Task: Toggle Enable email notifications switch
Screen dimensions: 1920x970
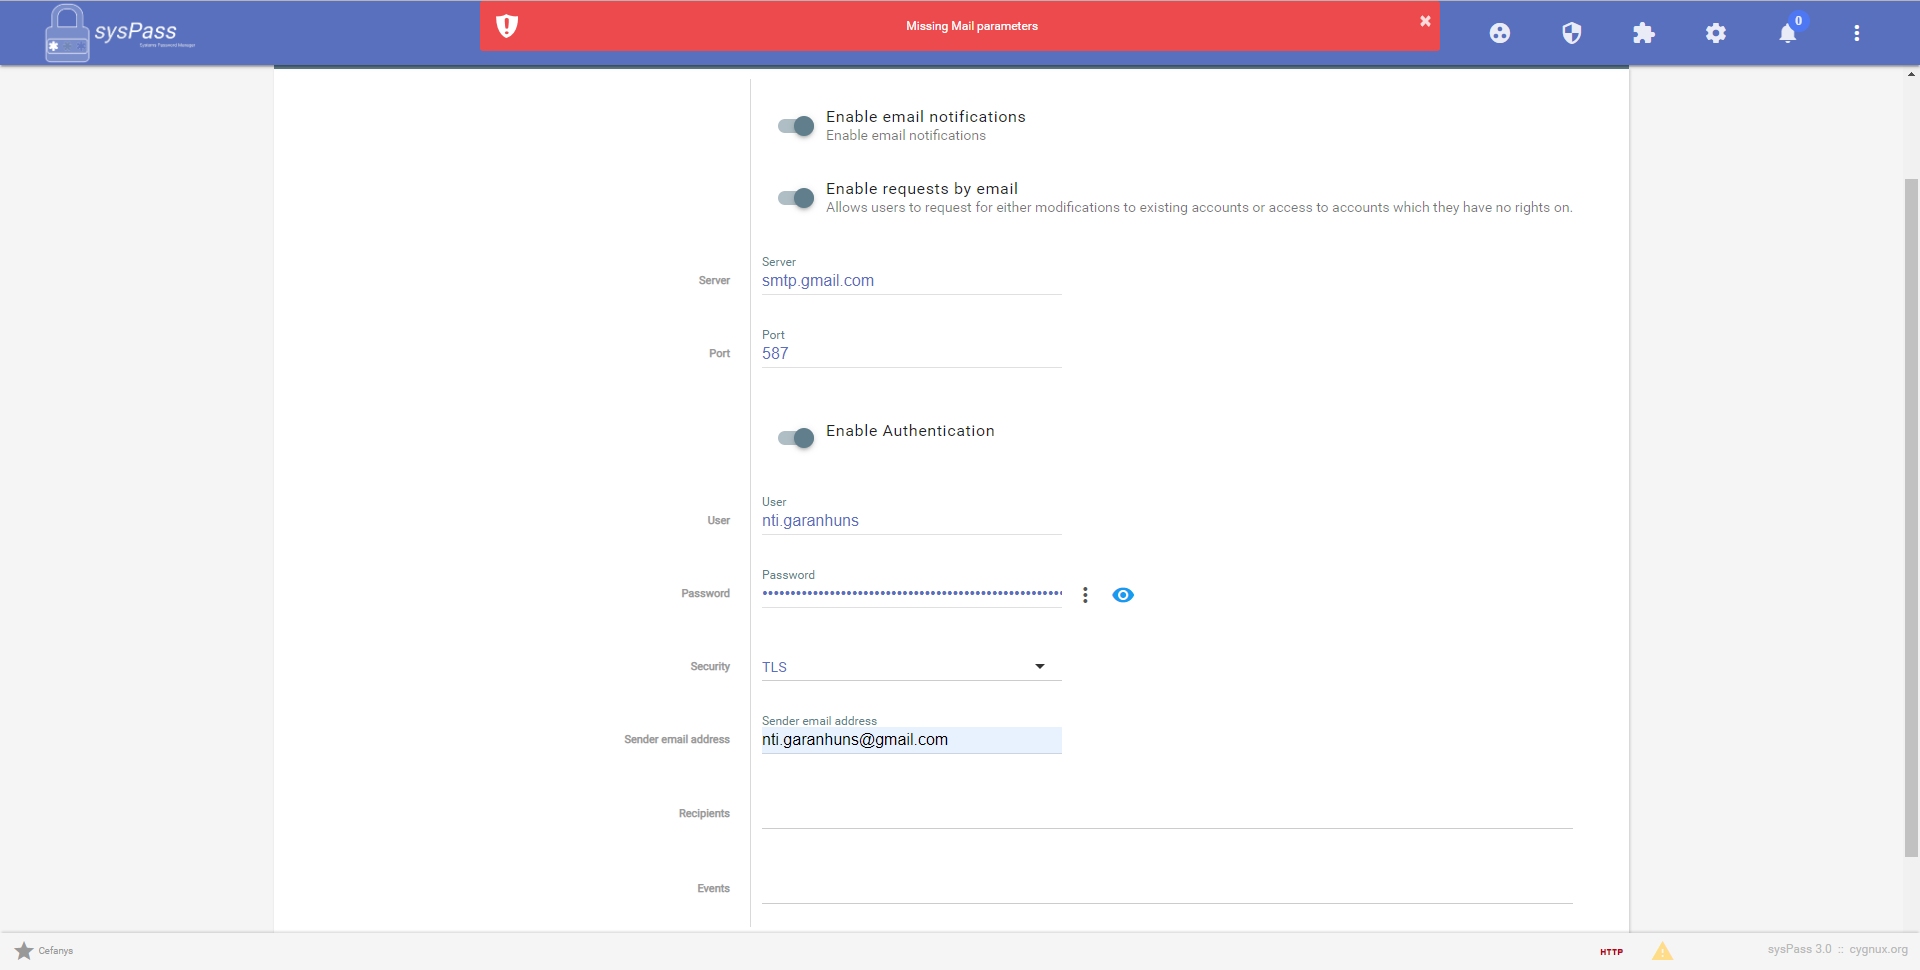Action: 796,126
